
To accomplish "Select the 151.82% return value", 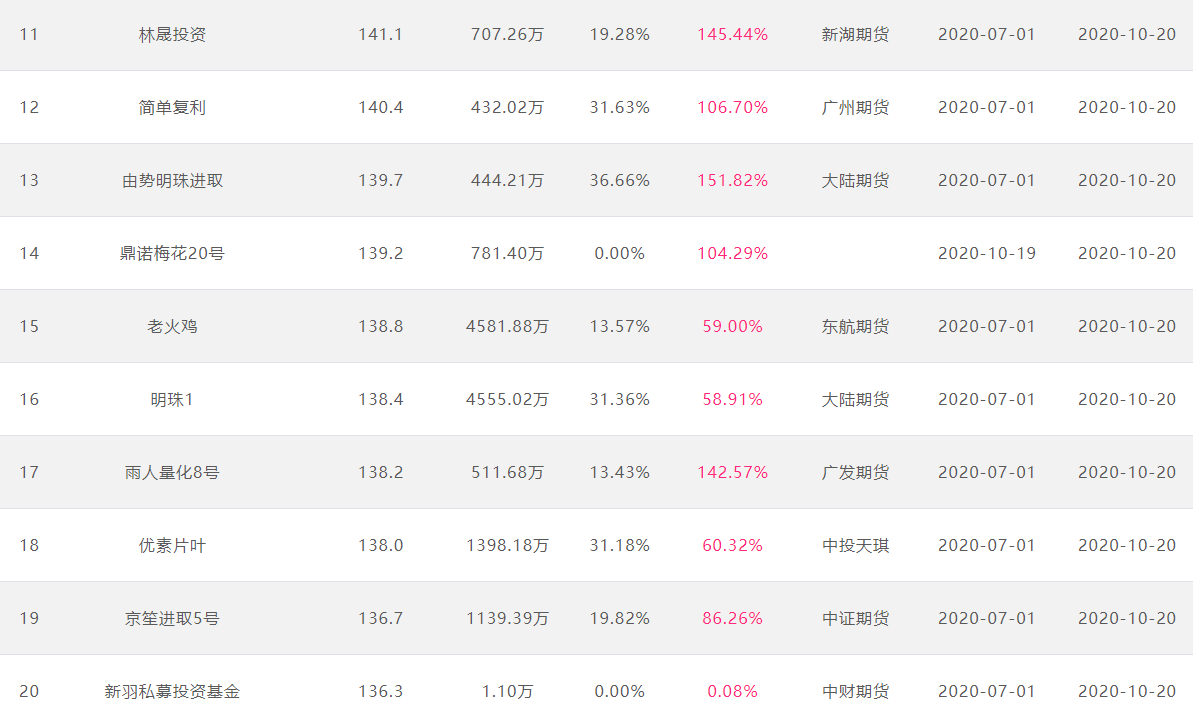I will tap(732, 181).
